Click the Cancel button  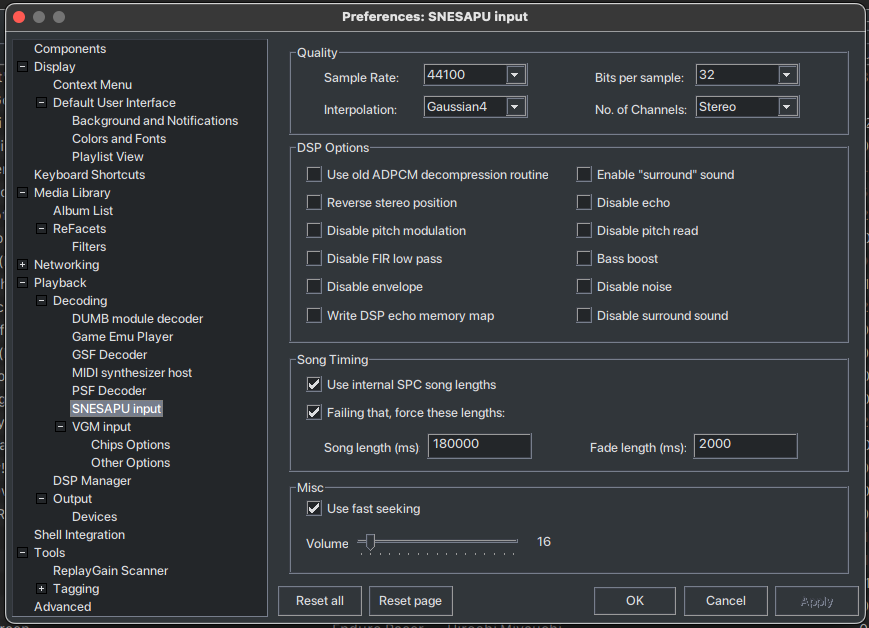pyautogui.click(x=726, y=601)
